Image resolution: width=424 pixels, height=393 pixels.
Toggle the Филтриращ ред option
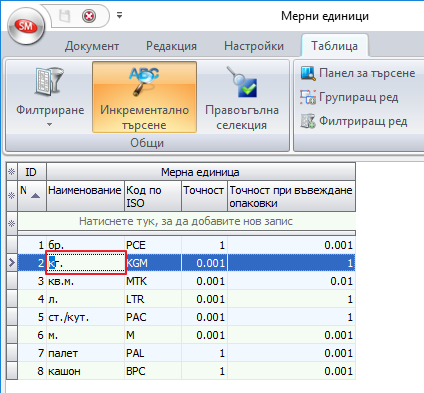click(x=354, y=121)
